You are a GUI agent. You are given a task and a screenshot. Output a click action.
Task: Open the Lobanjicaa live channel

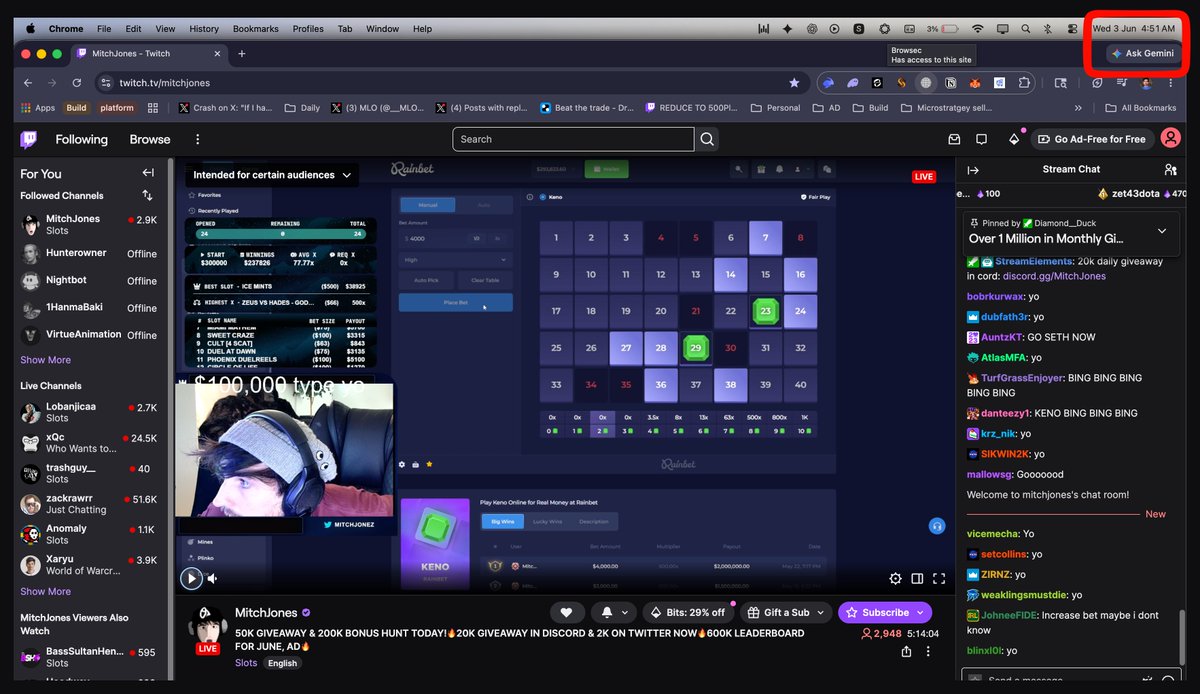tap(89, 412)
